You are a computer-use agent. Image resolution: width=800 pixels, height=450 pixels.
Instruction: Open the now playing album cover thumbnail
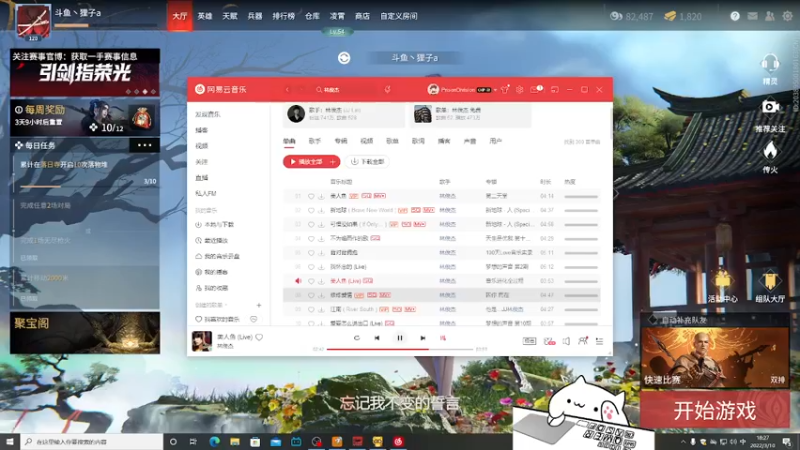point(202,341)
